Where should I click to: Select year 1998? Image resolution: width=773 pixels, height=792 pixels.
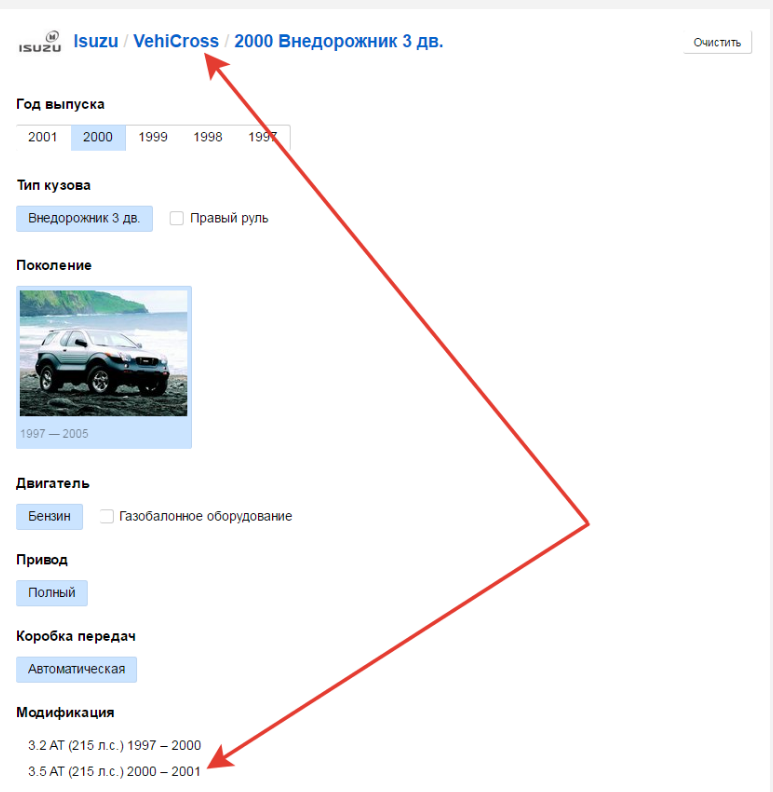pyautogui.click(x=208, y=137)
